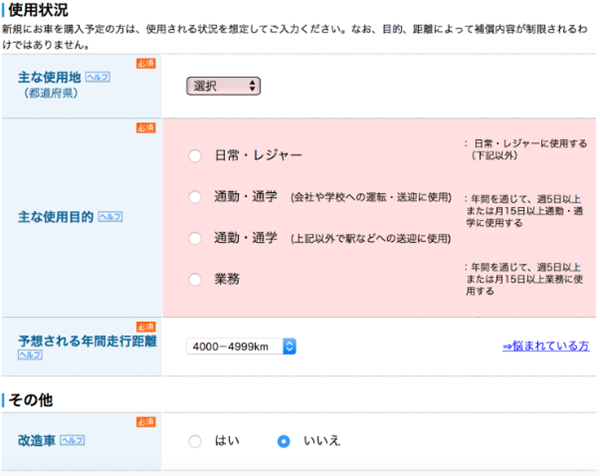The image size is (600, 476).
Task: Click the 予想される年間走行距離 label text
Action: click(88, 341)
